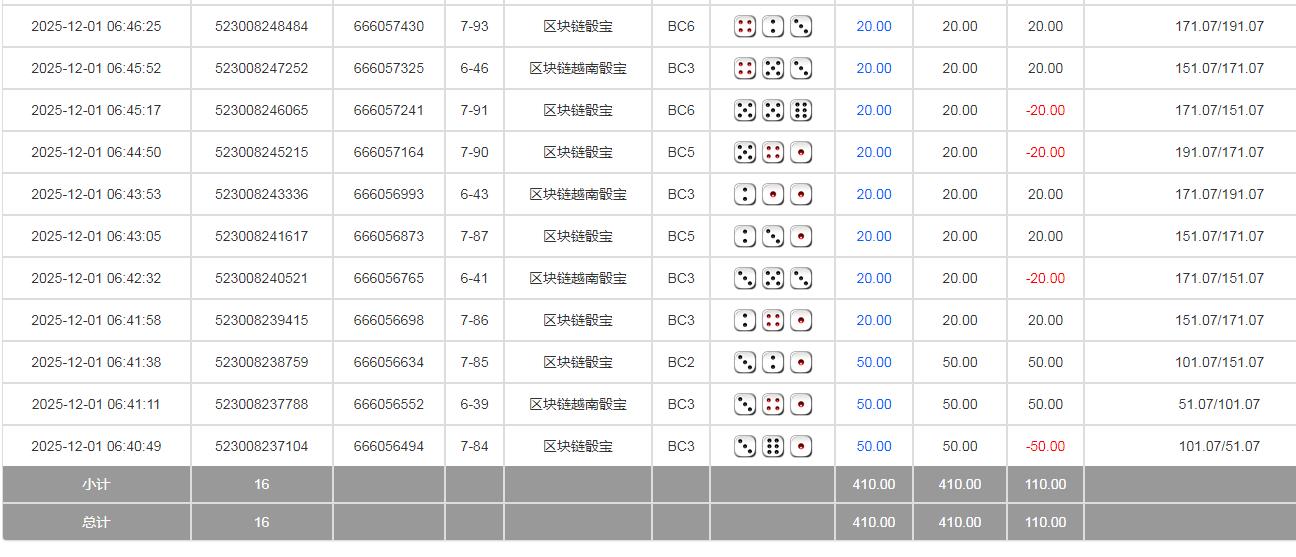Screen dimensions: 1296x557
Task: Click balance 101.07/151.07
Action: 1219,363
